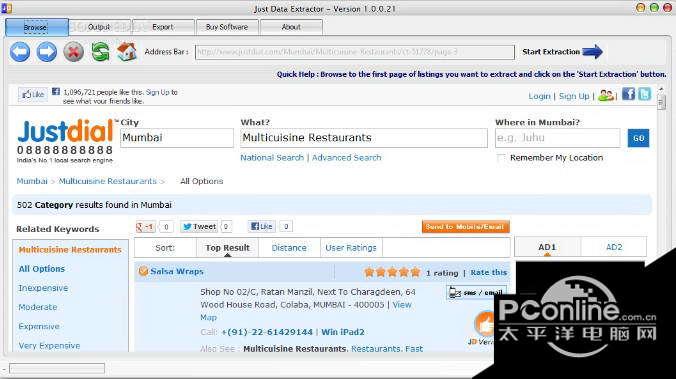
Task: Click the blue Forward arrow icon
Action: 47,52
